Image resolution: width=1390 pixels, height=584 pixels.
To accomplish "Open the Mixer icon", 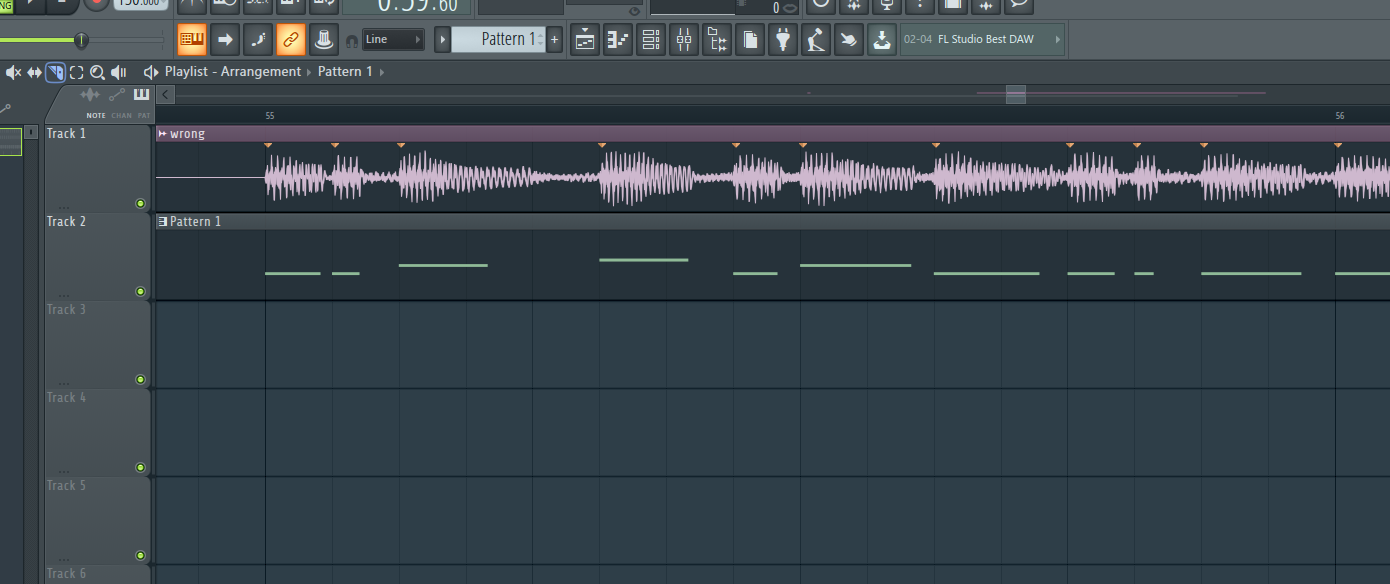I will [x=684, y=40].
